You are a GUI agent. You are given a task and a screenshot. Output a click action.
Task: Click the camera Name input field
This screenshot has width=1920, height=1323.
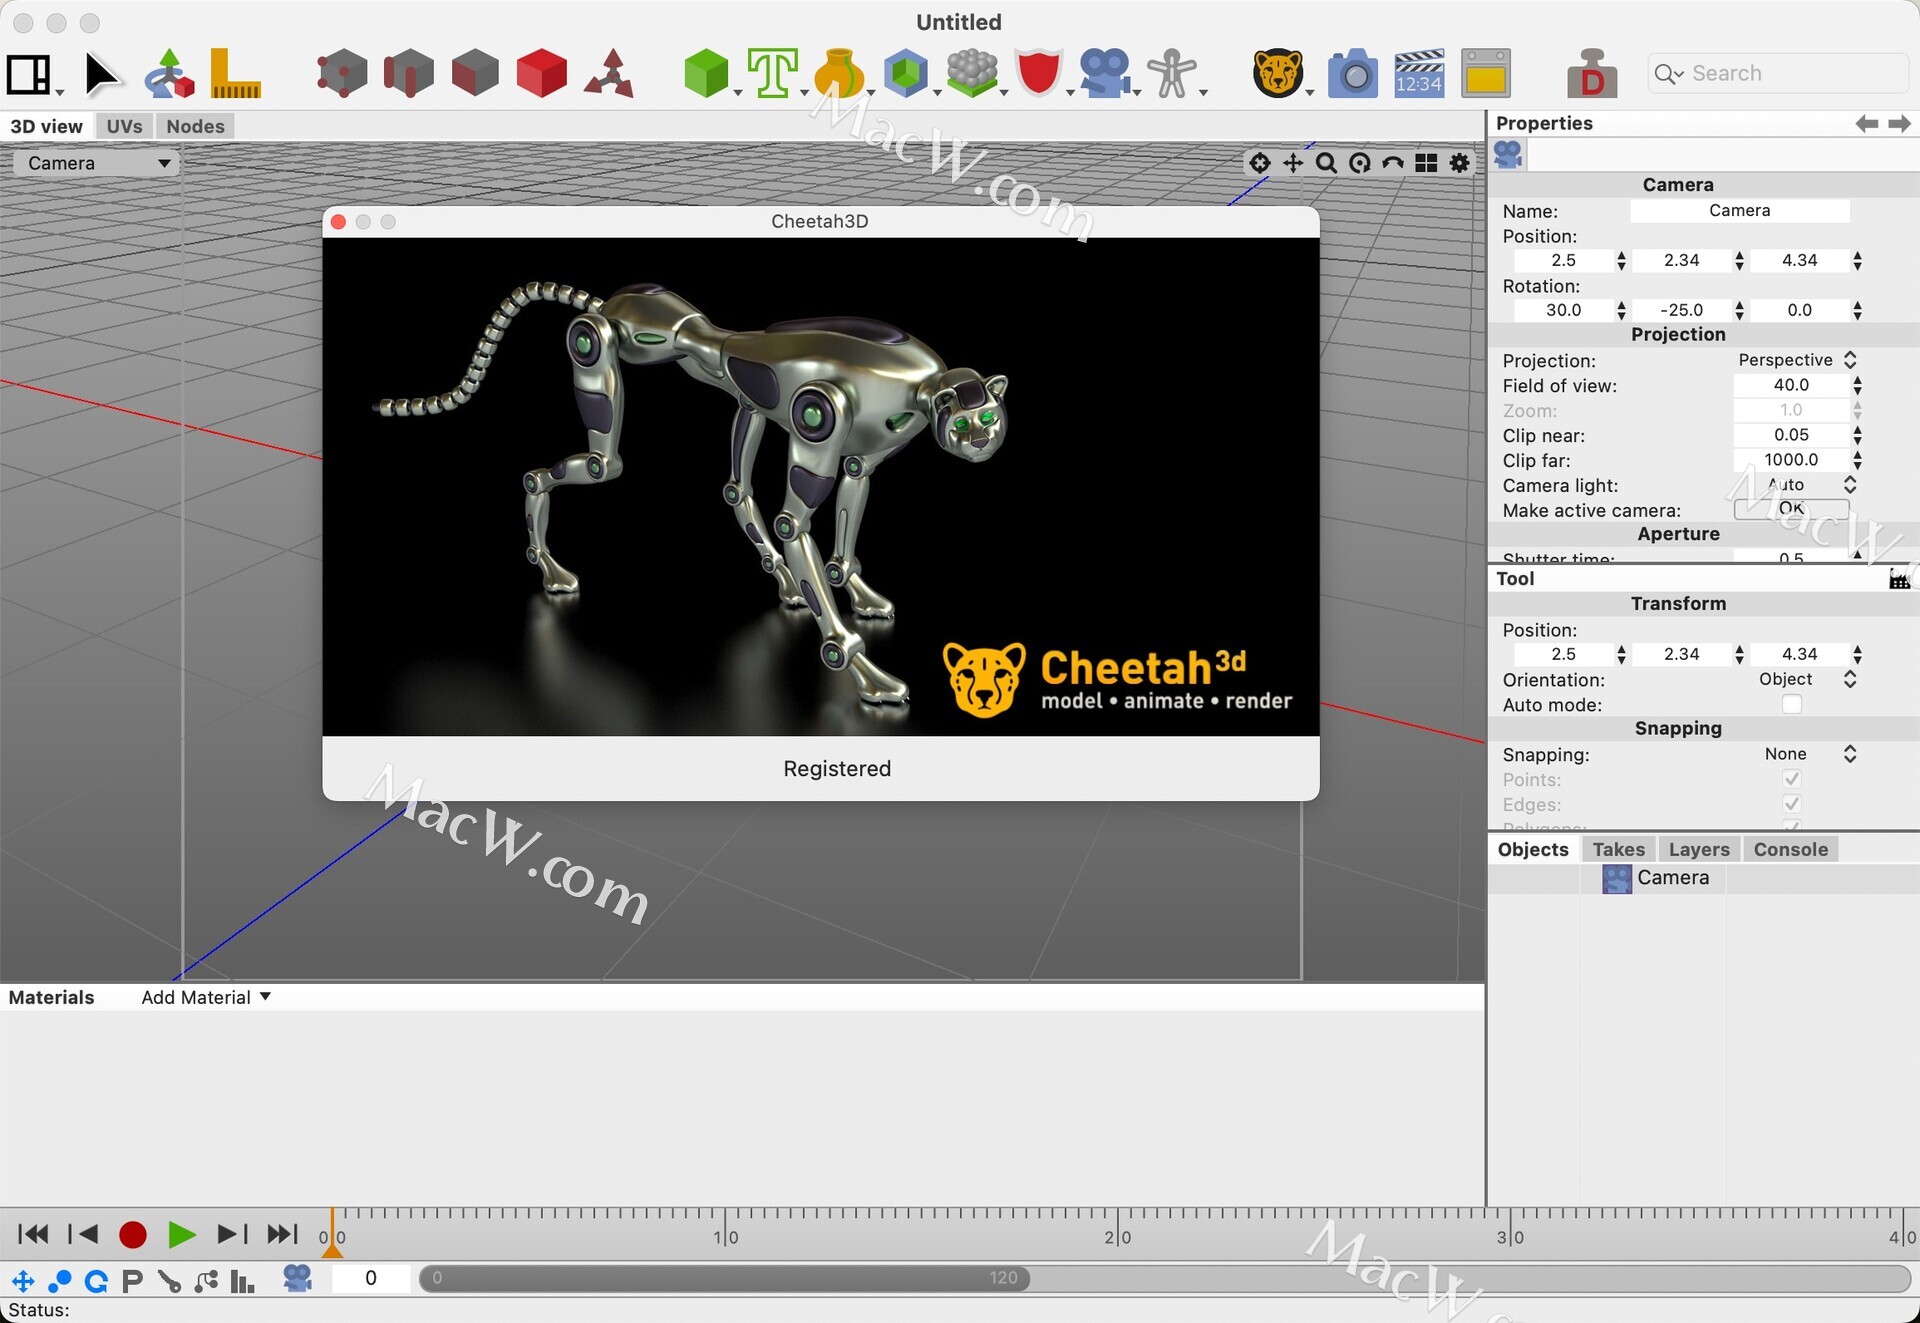1739,211
